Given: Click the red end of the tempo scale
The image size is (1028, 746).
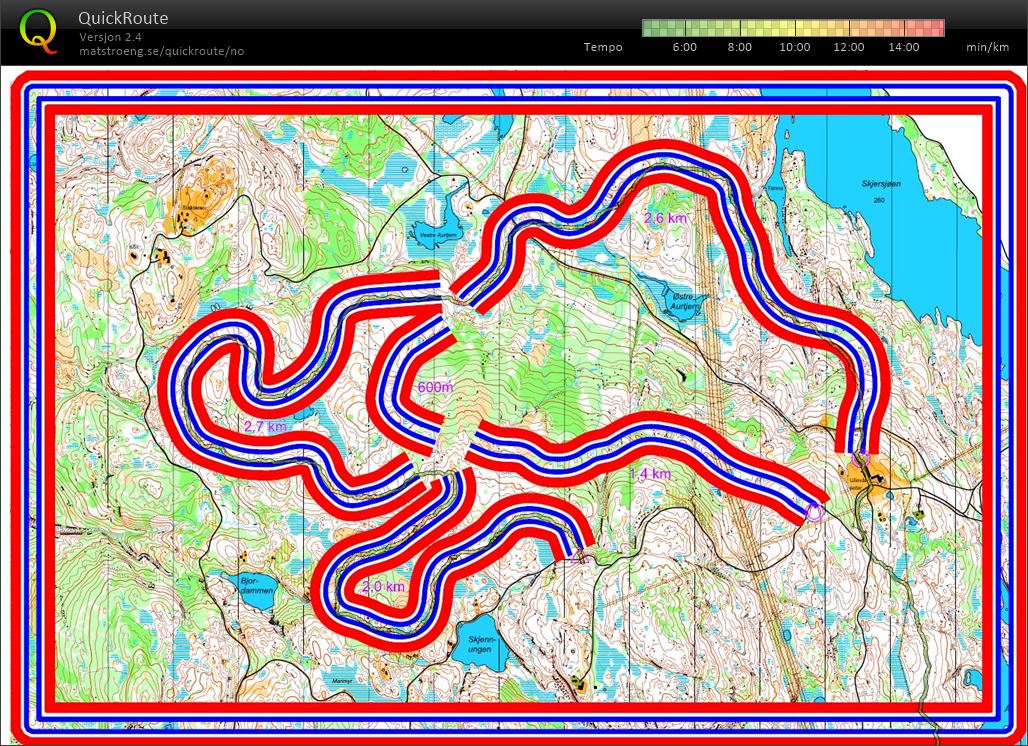Looking at the screenshot, I should 936,28.
